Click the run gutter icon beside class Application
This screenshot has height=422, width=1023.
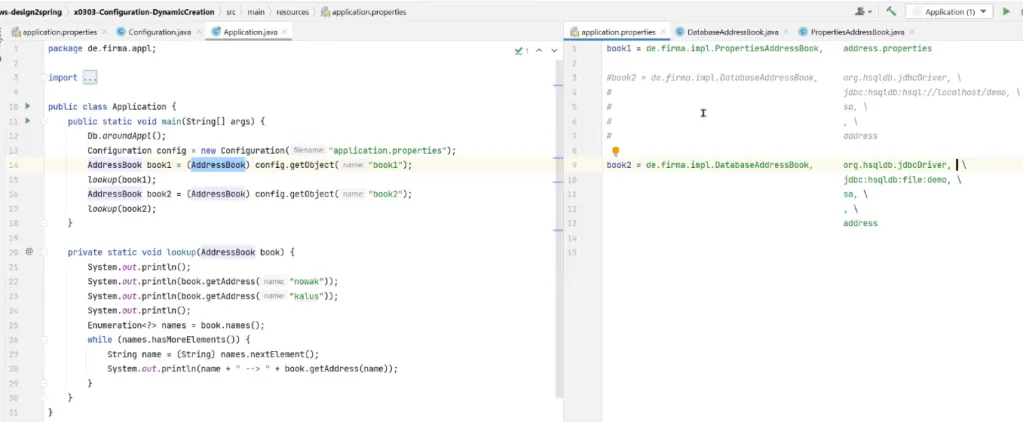27,106
